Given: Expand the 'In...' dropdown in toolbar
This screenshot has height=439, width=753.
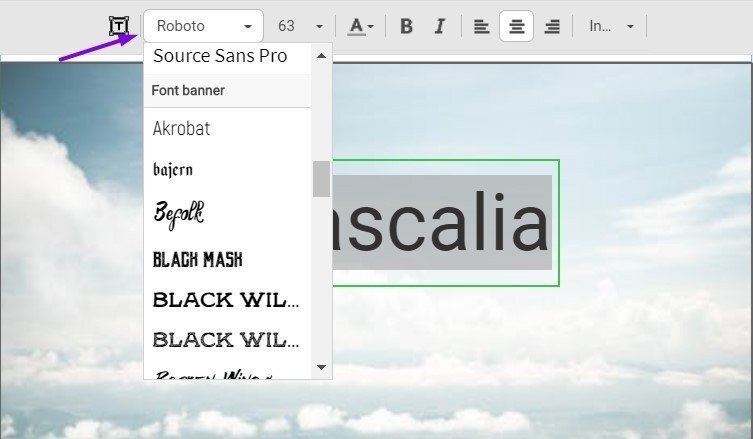Looking at the screenshot, I should pyautogui.click(x=611, y=26).
